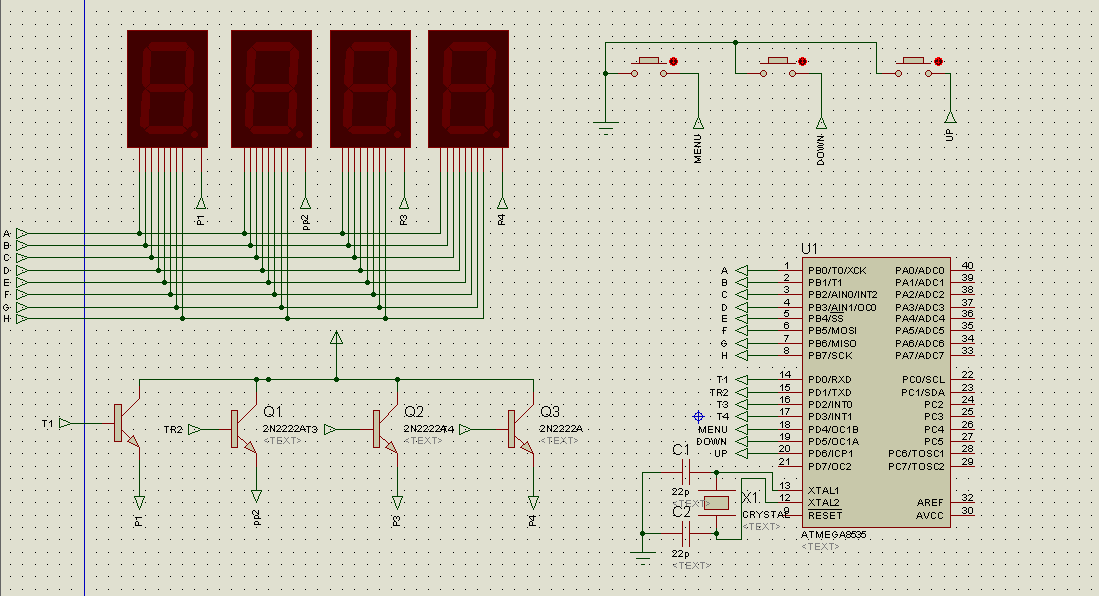Select the ATMEGA8535 U1 chip body
The width and height of the screenshot is (1099, 596).
pyautogui.click(x=876, y=392)
